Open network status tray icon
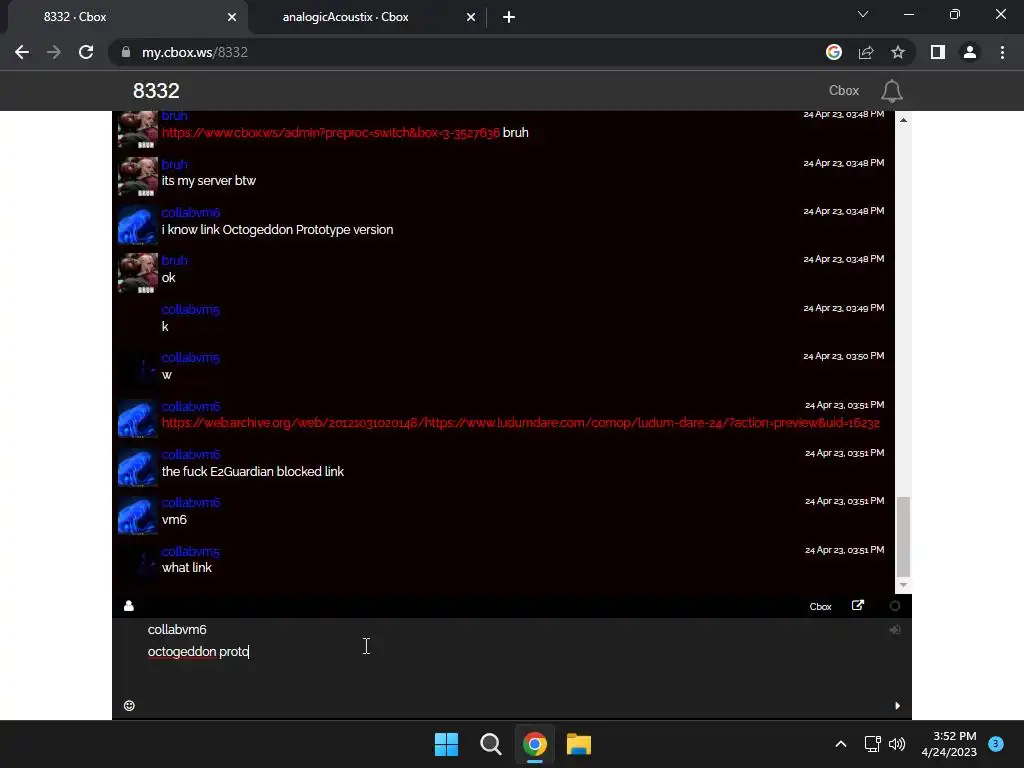 click(872, 744)
